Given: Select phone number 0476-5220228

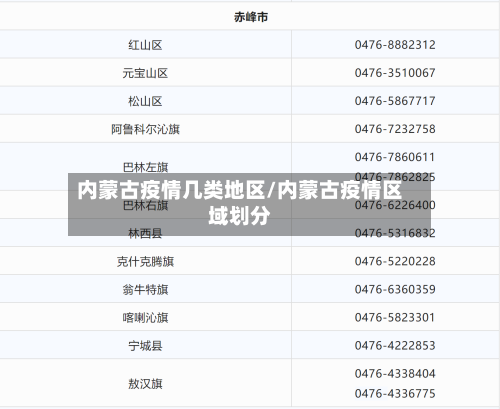Looking at the screenshot, I should coord(395,261).
